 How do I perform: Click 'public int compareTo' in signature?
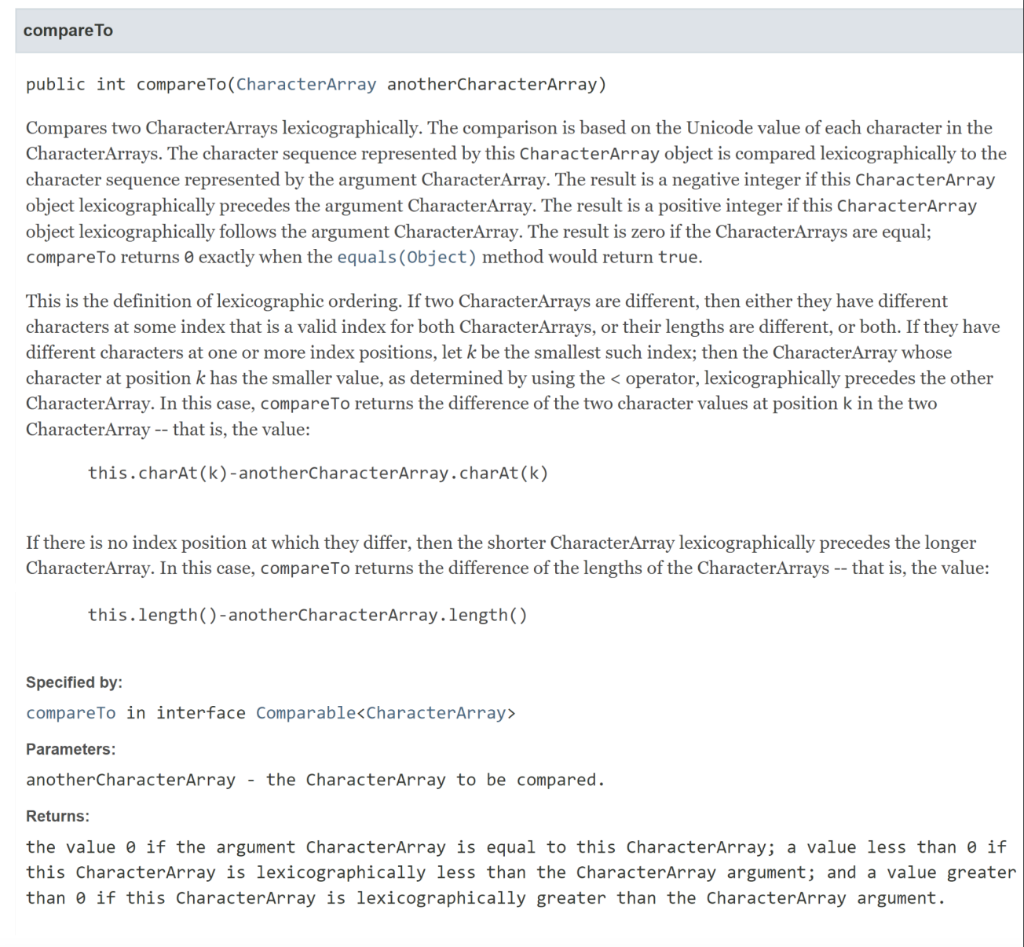point(126,84)
